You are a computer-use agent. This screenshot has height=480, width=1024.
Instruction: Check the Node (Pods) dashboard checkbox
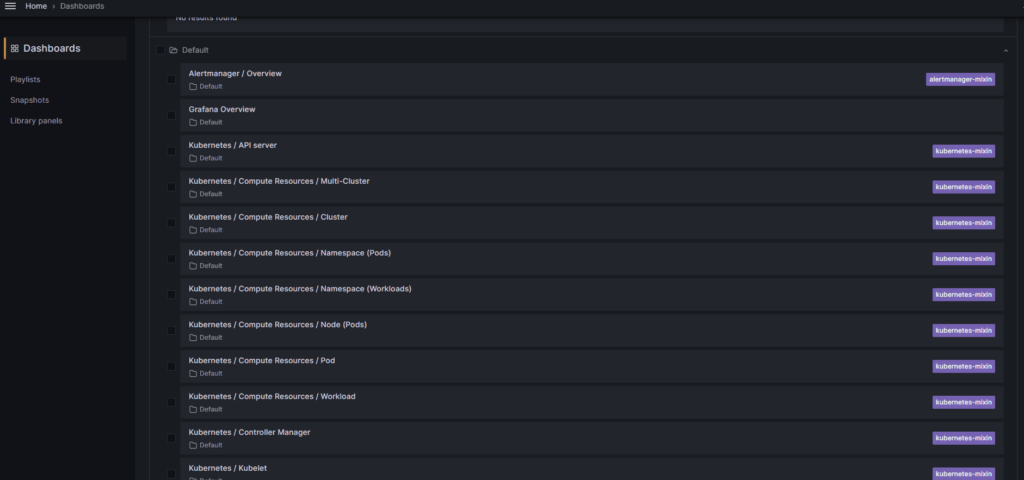[171, 331]
